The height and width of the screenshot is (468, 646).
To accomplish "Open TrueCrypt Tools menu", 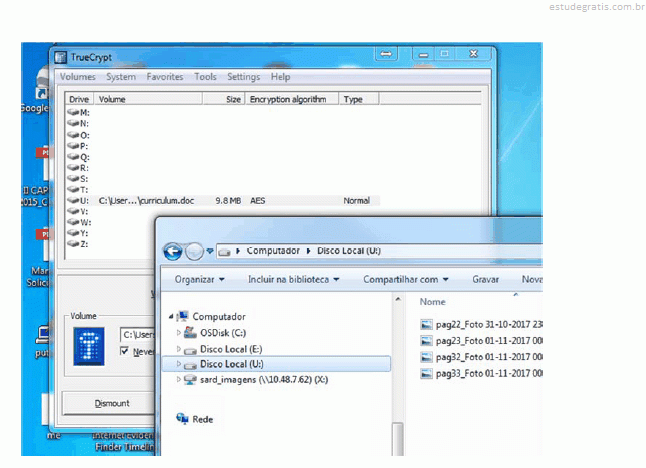I will [205, 77].
